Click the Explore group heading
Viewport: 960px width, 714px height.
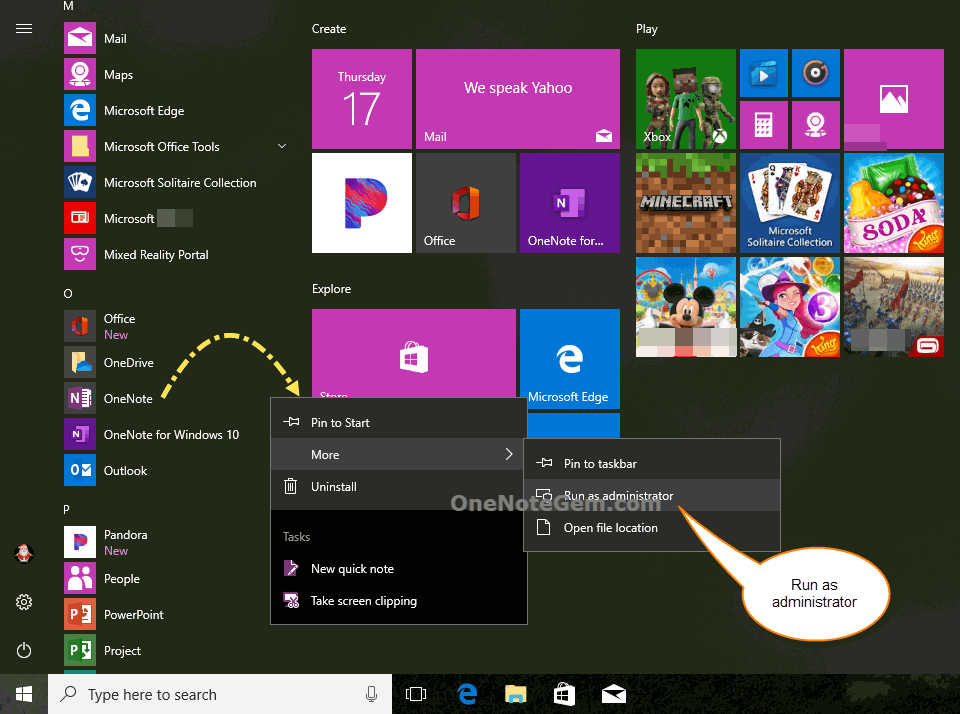331,288
